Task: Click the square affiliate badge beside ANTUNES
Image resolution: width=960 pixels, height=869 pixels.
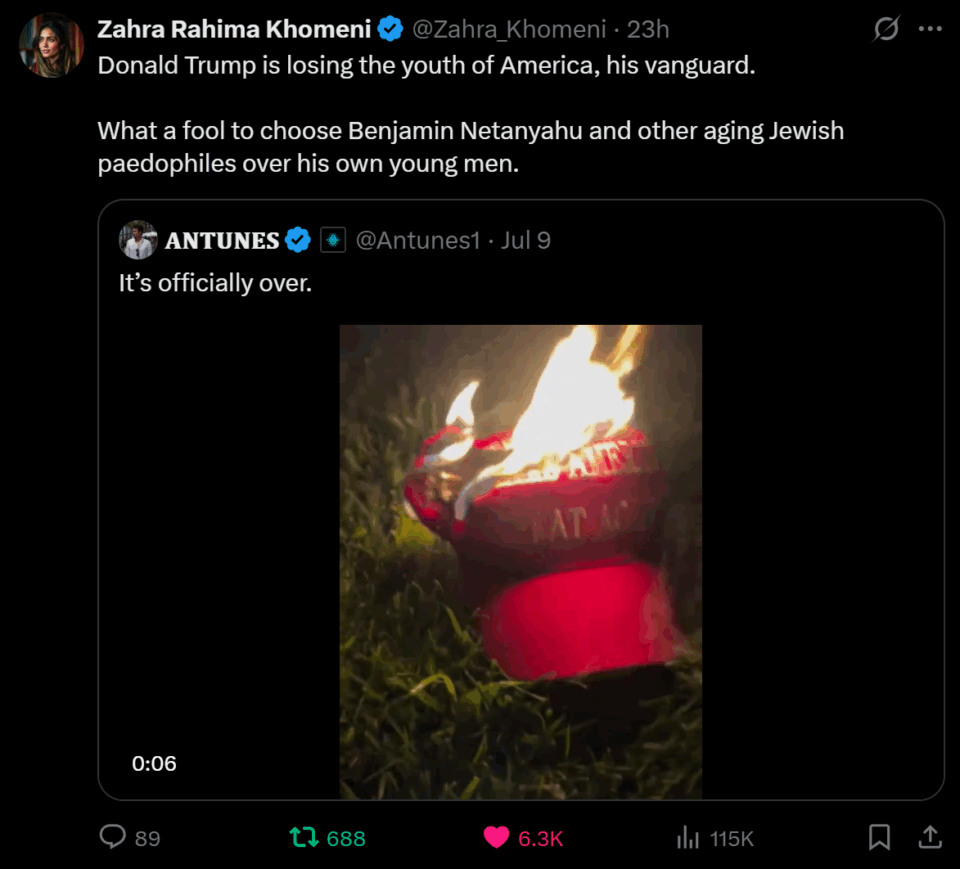Action: (333, 240)
